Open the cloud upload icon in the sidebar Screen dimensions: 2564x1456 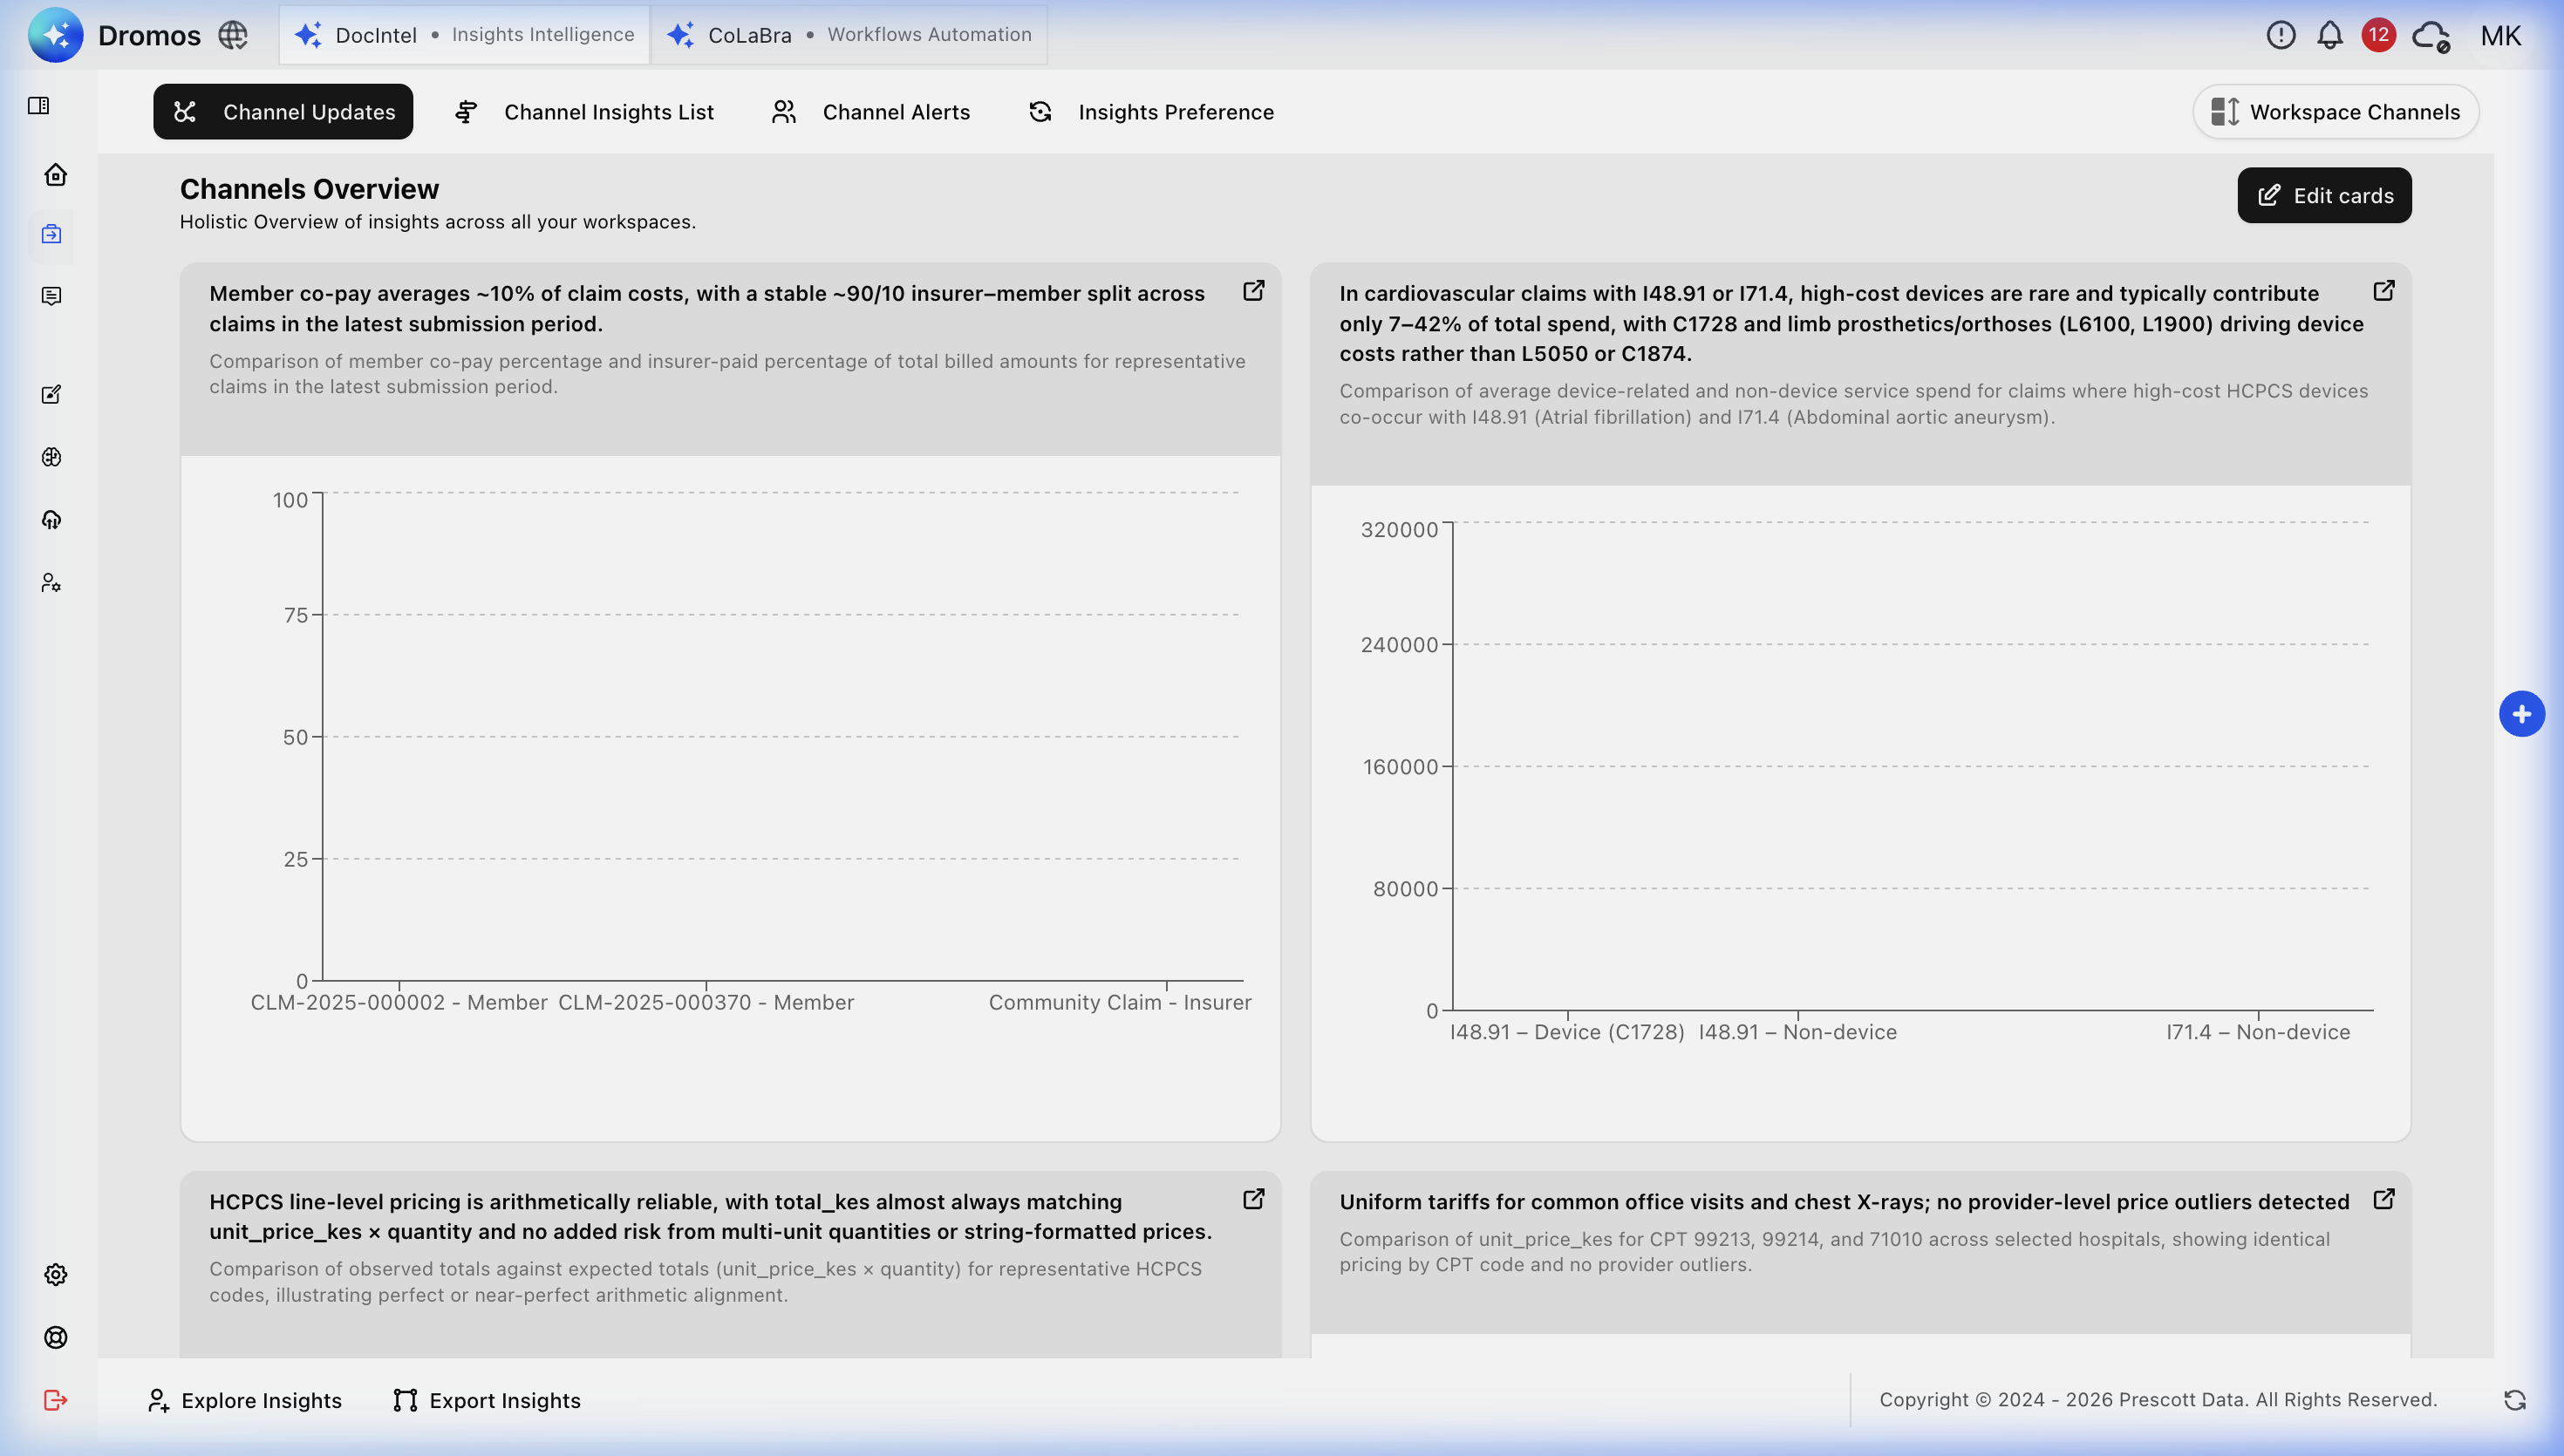[x=56, y=519]
